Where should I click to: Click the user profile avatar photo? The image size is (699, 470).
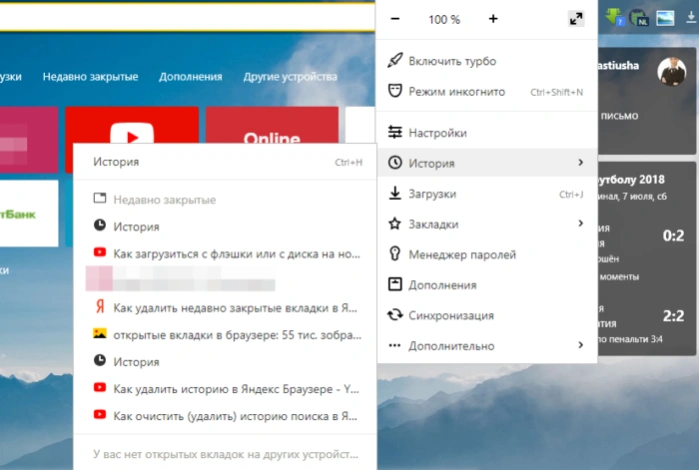pos(671,71)
